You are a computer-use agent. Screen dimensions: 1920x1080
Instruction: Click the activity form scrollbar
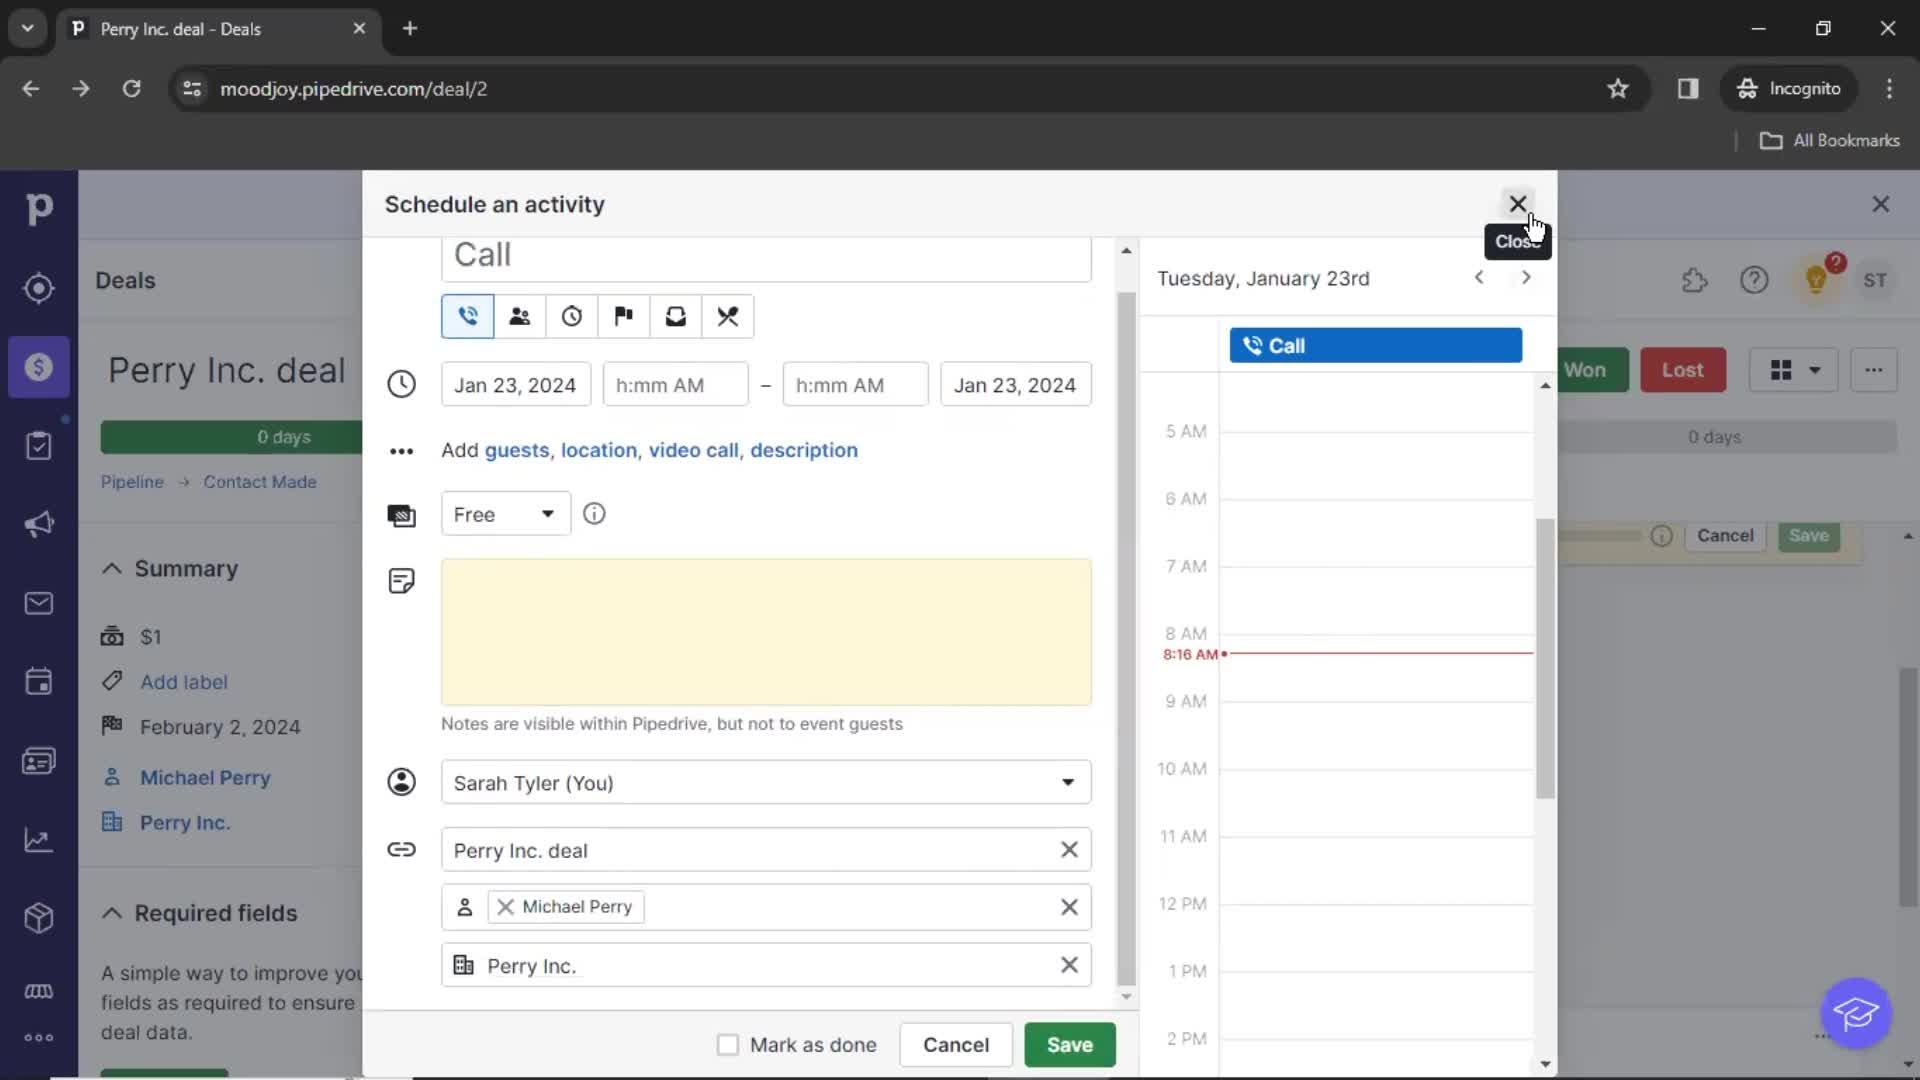[x=1126, y=640]
